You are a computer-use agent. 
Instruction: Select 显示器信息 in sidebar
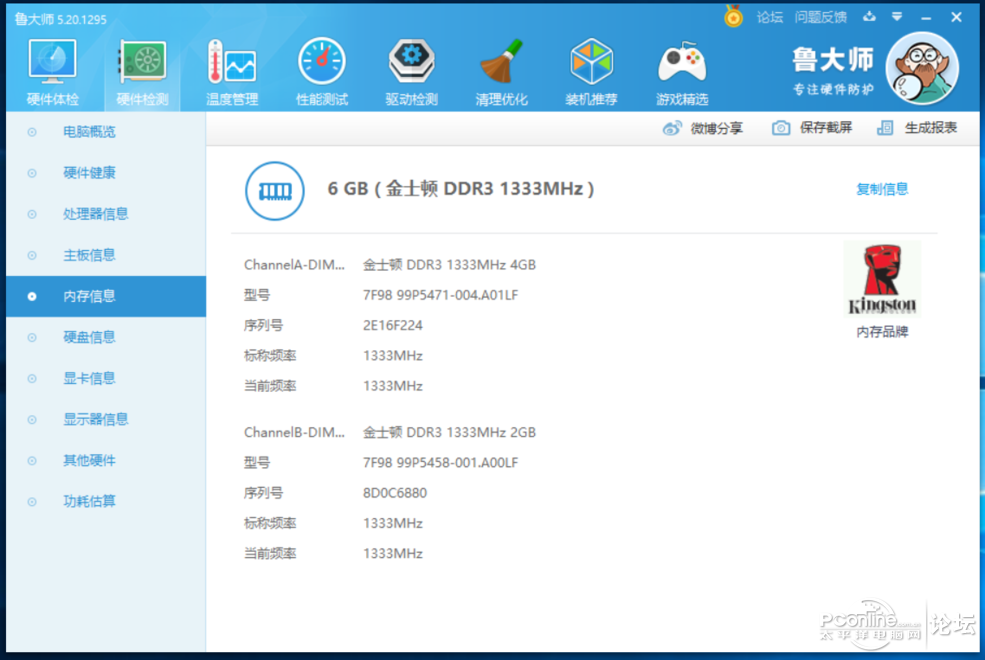[x=106, y=419]
